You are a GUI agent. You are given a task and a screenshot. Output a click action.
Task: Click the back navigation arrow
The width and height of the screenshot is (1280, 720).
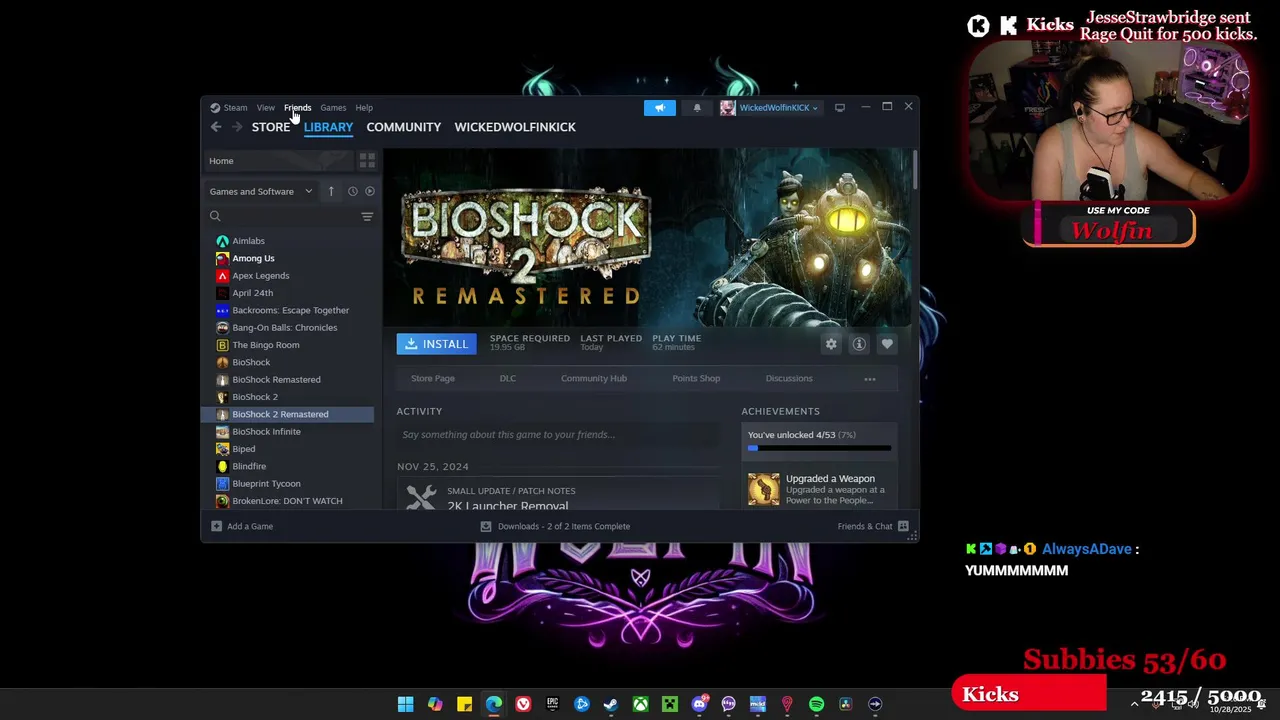click(x=216, y=127)
